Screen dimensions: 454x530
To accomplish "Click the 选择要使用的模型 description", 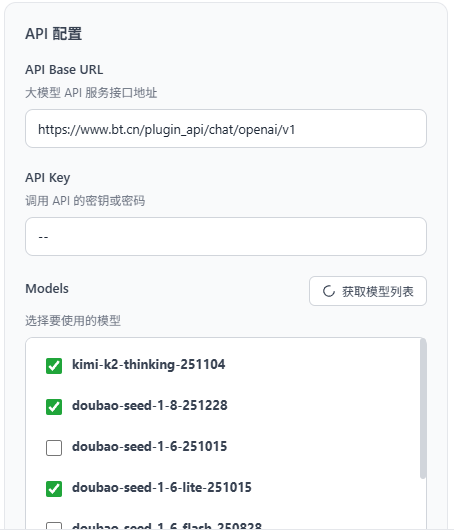I will (73, 320).
